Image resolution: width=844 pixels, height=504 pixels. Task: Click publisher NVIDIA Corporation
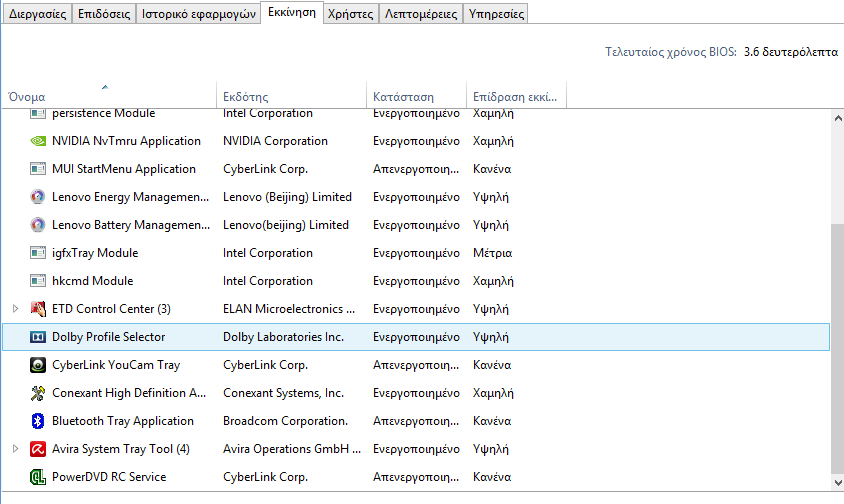(x=275, y=141)
